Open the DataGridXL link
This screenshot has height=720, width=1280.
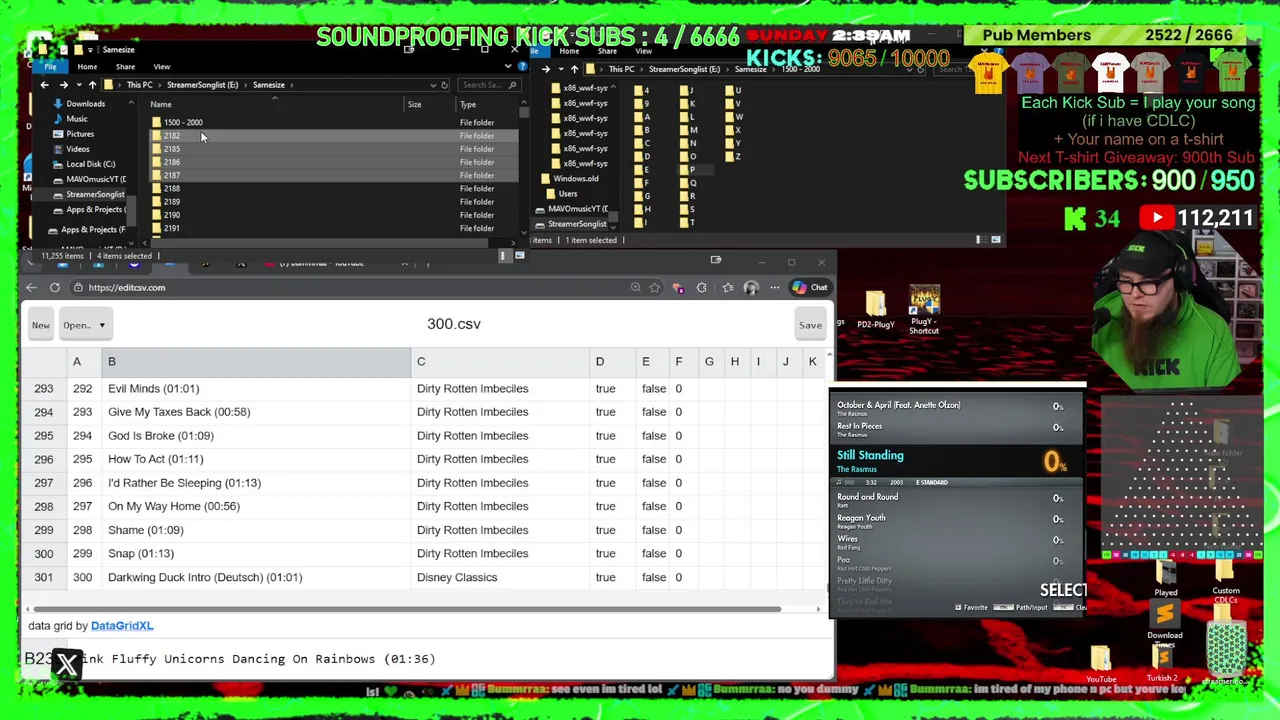click(x=122, y=626)
